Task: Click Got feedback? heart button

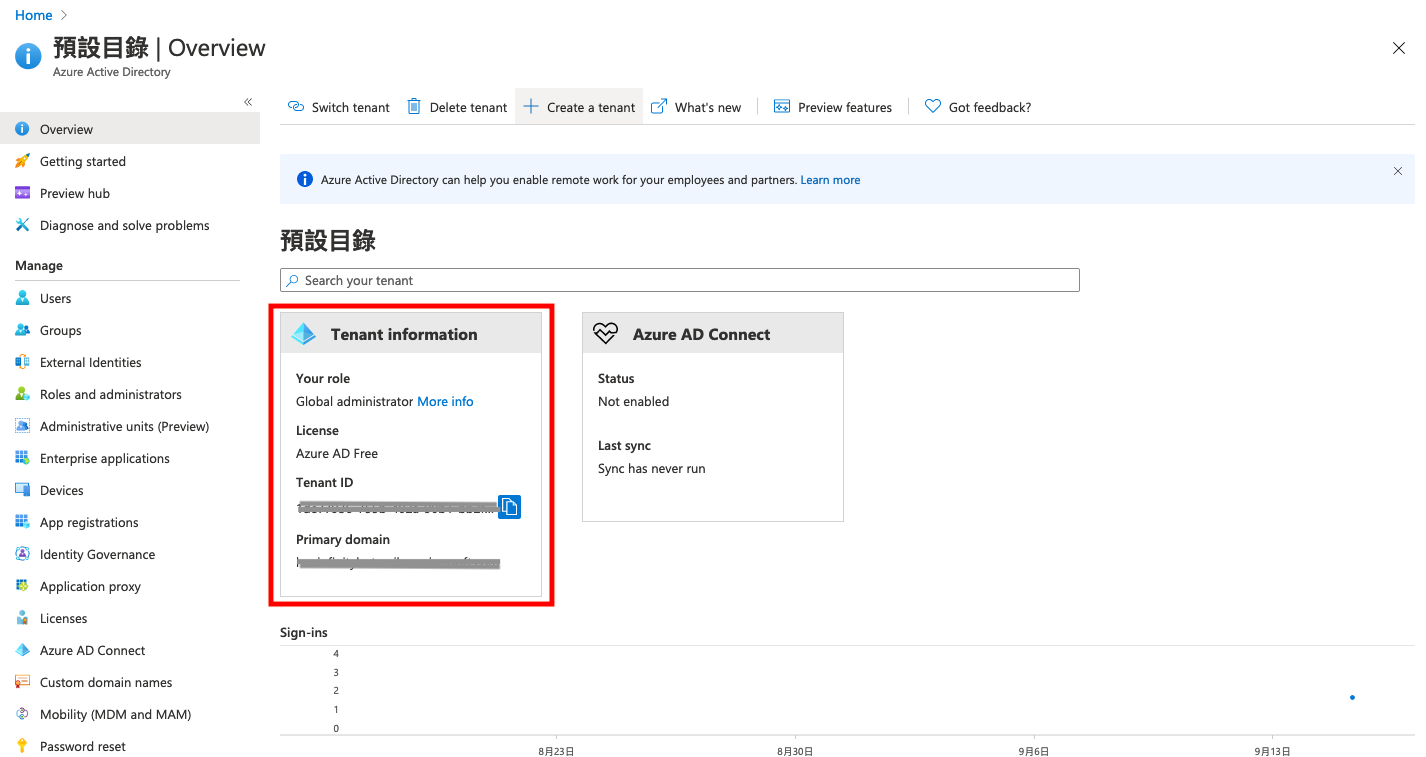Action: point(978,107)
